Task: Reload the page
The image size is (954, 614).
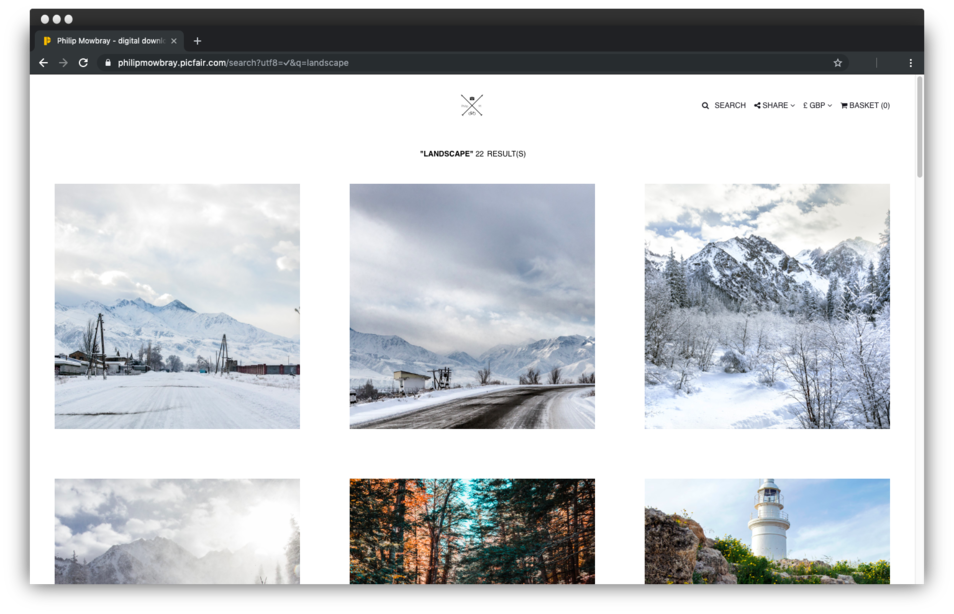Action: [x=83, y=63]
